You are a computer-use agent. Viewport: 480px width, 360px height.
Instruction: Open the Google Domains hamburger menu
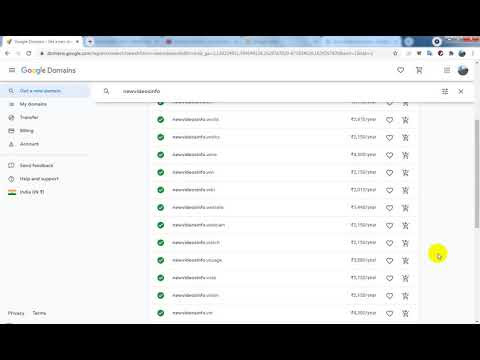(12, 70)
